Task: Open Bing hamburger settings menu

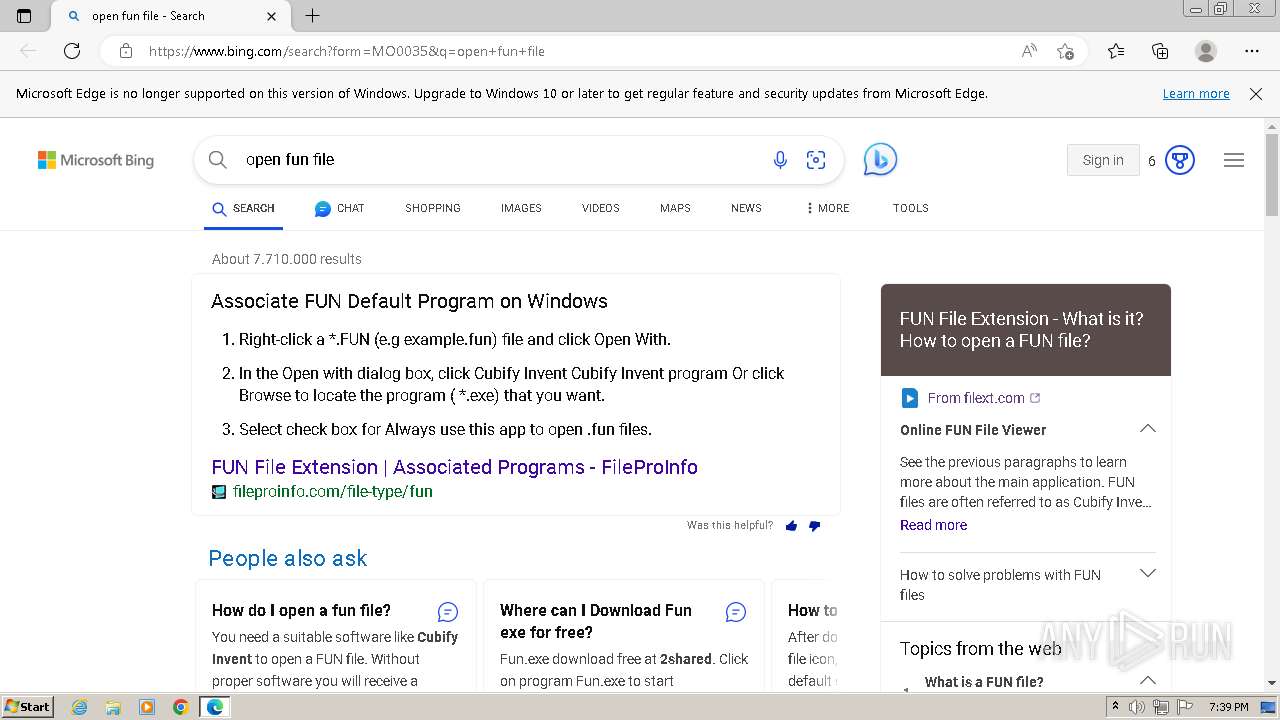Action: pos(1234,160)
